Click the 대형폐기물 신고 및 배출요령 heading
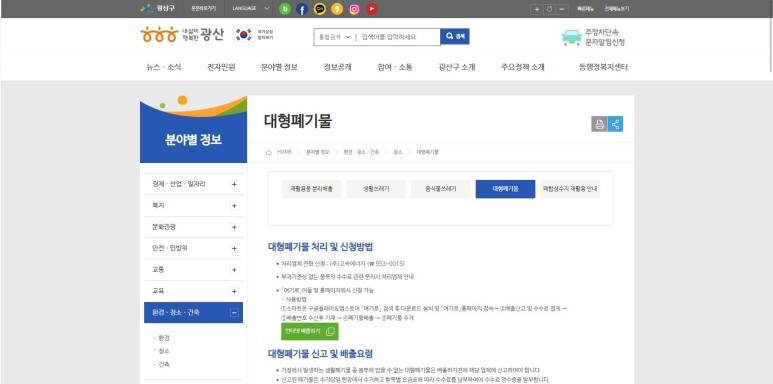 320,353
